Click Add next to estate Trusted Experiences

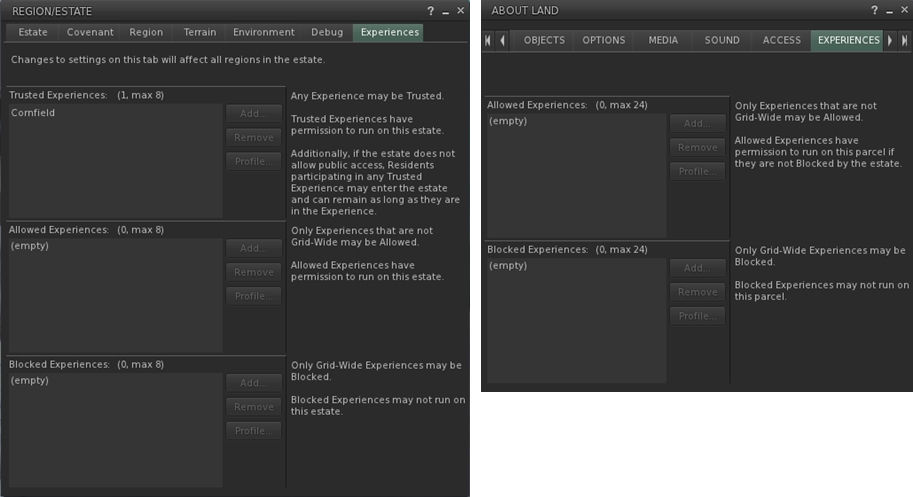coord(254,114)
